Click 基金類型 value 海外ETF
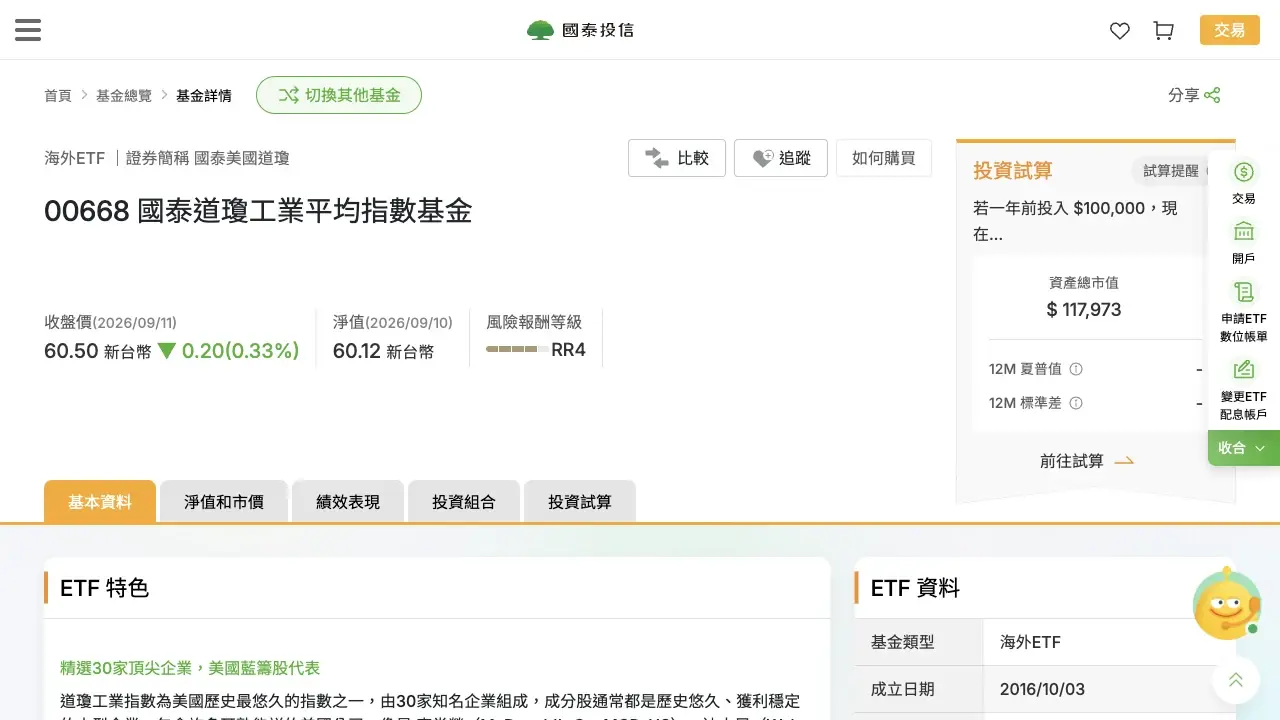 click(1030, 642)
